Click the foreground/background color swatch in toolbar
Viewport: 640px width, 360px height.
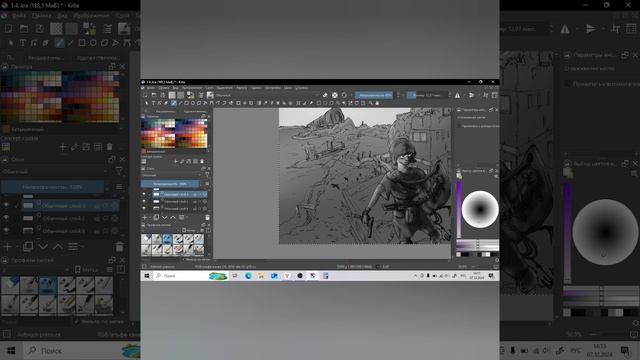tap(190, 95)
